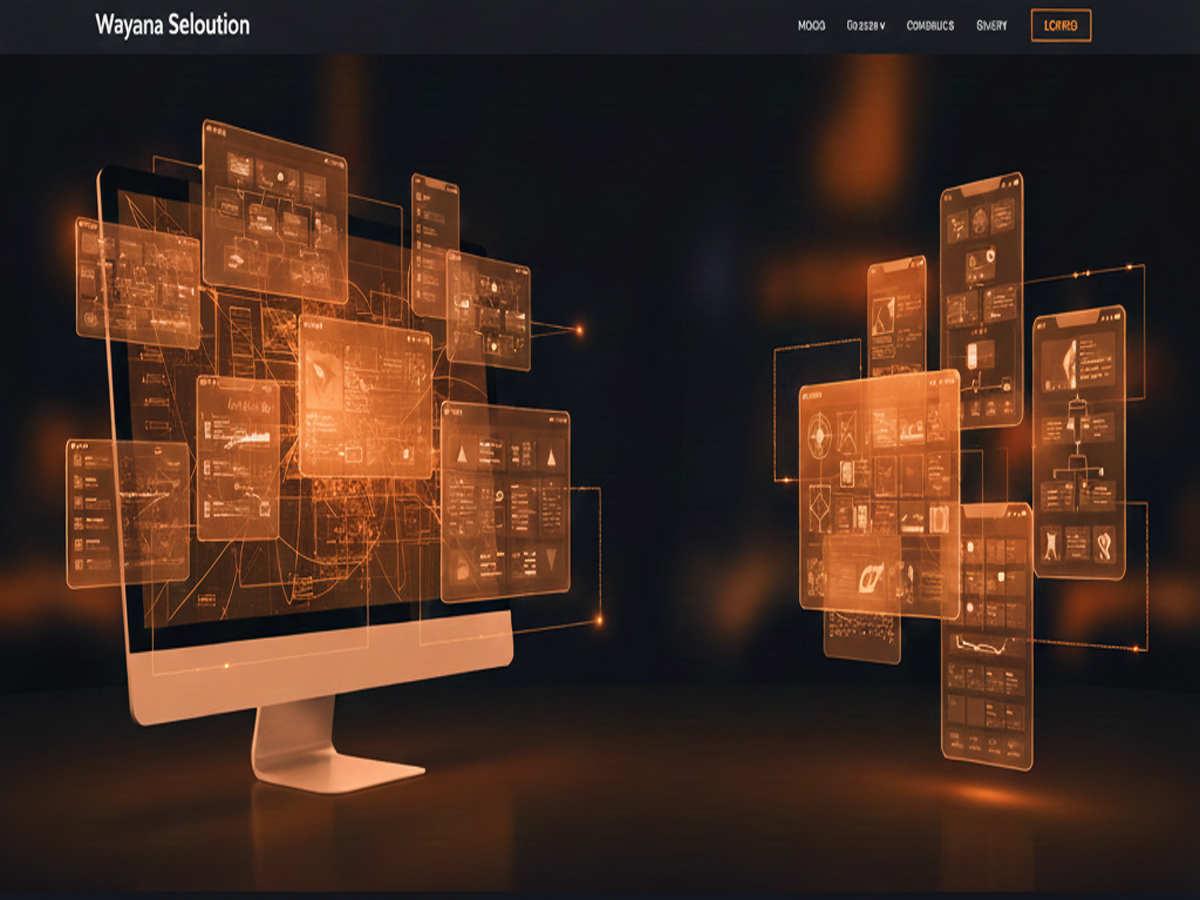Click the Wayana Seloution logo text

172,25
